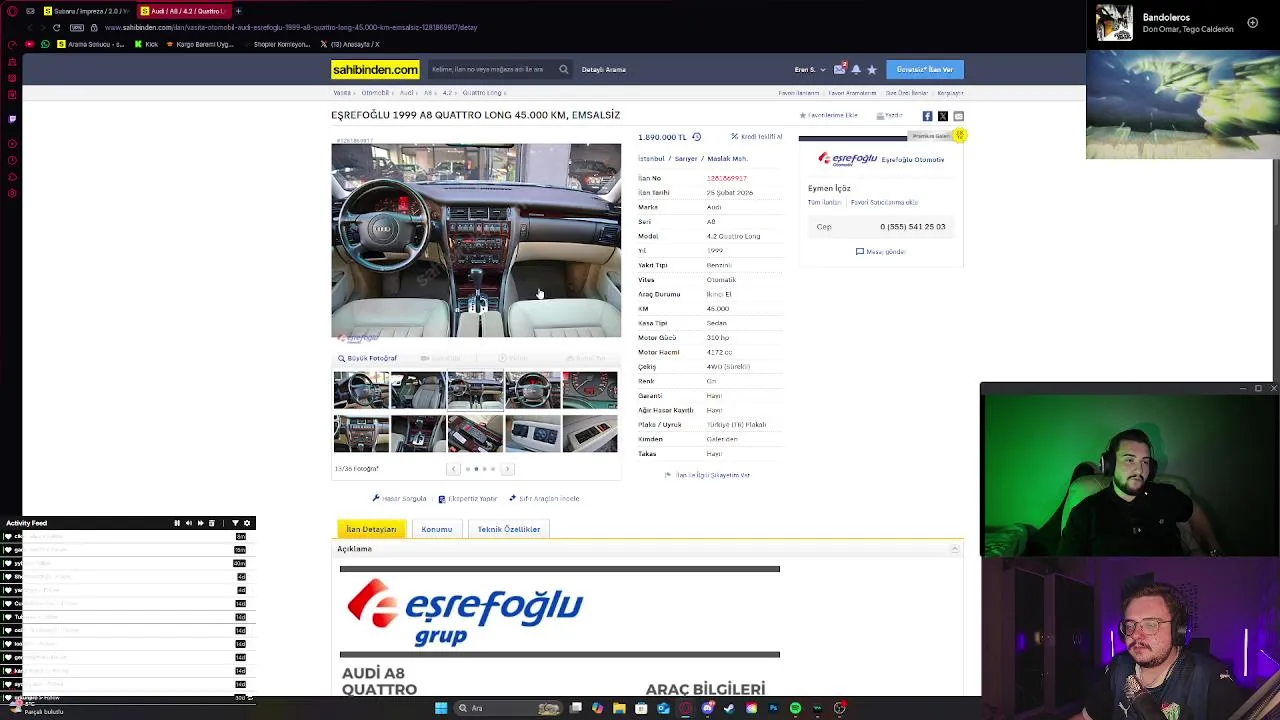This screenshot has height=720, width=1280.
Task: Click the search magnifier icon
Action: coord(563,69)
